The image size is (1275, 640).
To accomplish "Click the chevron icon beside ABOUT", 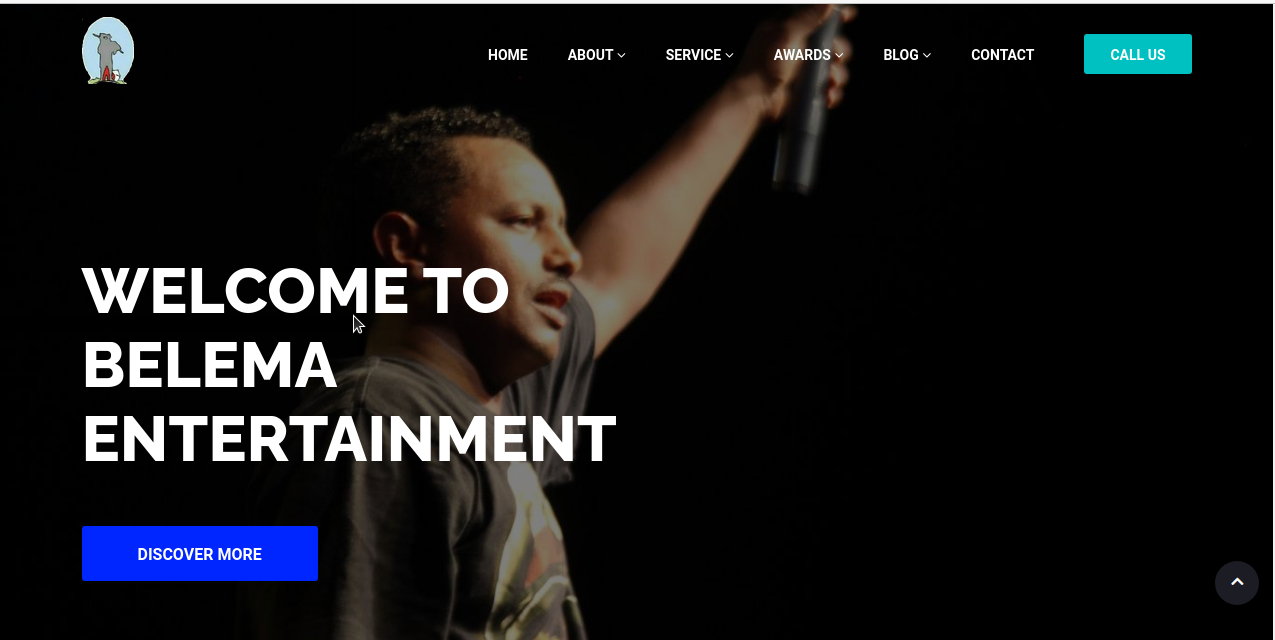I will (622, 56).
